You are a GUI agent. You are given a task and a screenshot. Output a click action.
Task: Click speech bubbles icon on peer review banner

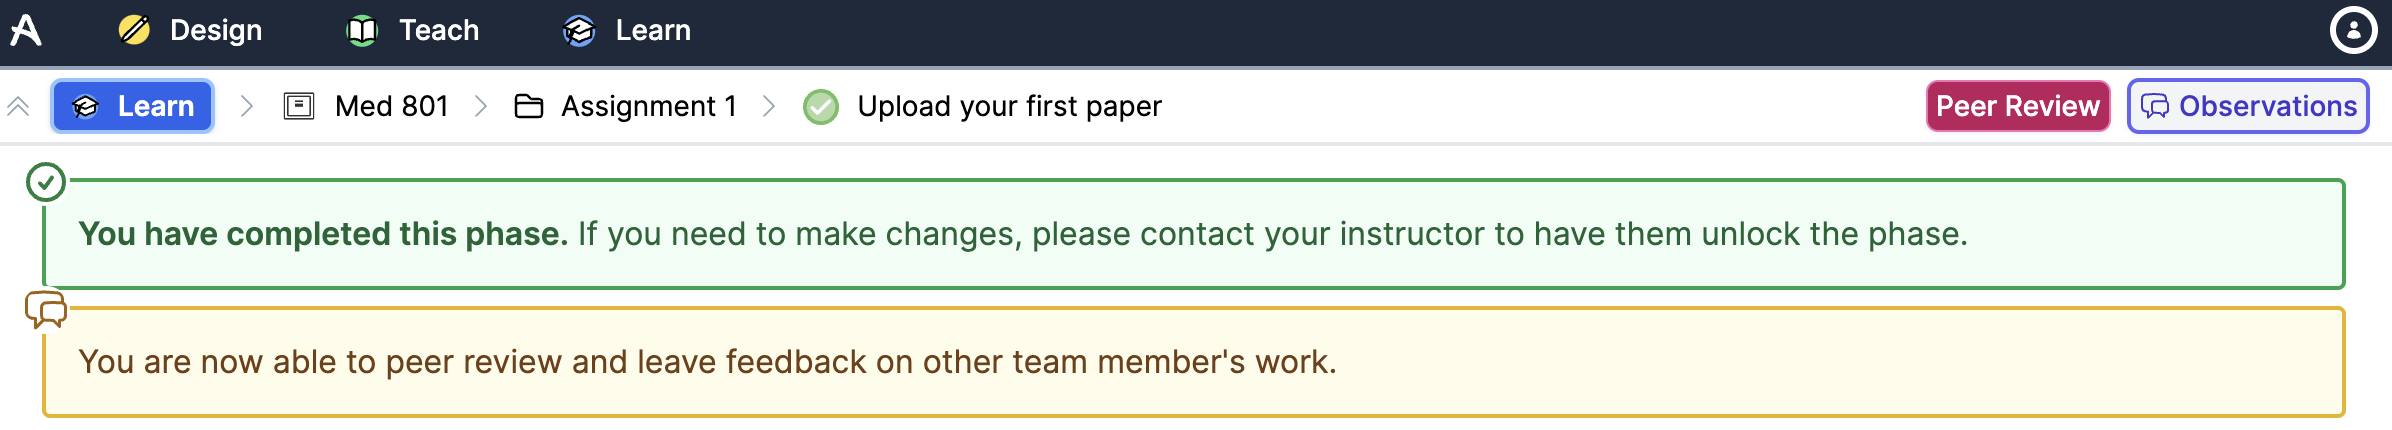46,310
